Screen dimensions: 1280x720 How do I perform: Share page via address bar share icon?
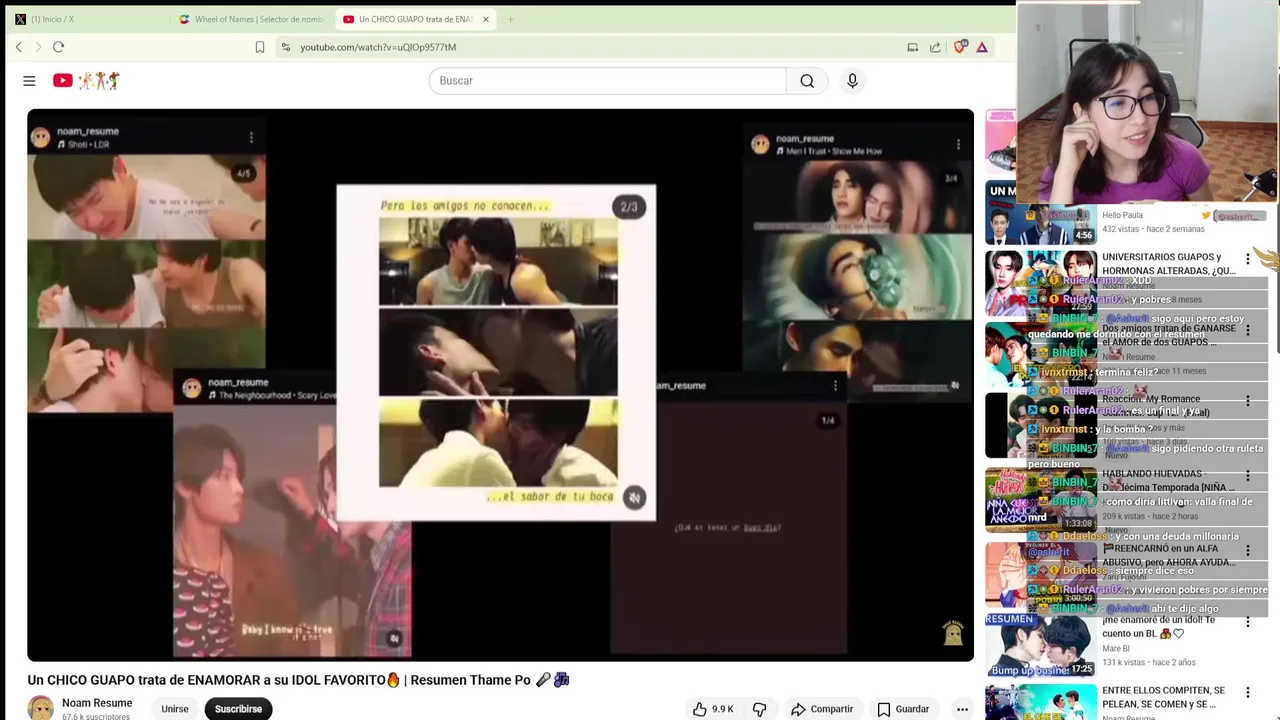click(935, 47)
